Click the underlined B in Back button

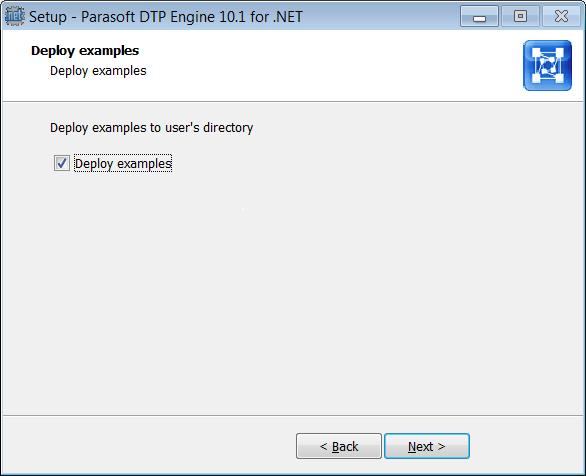point(336,446)
